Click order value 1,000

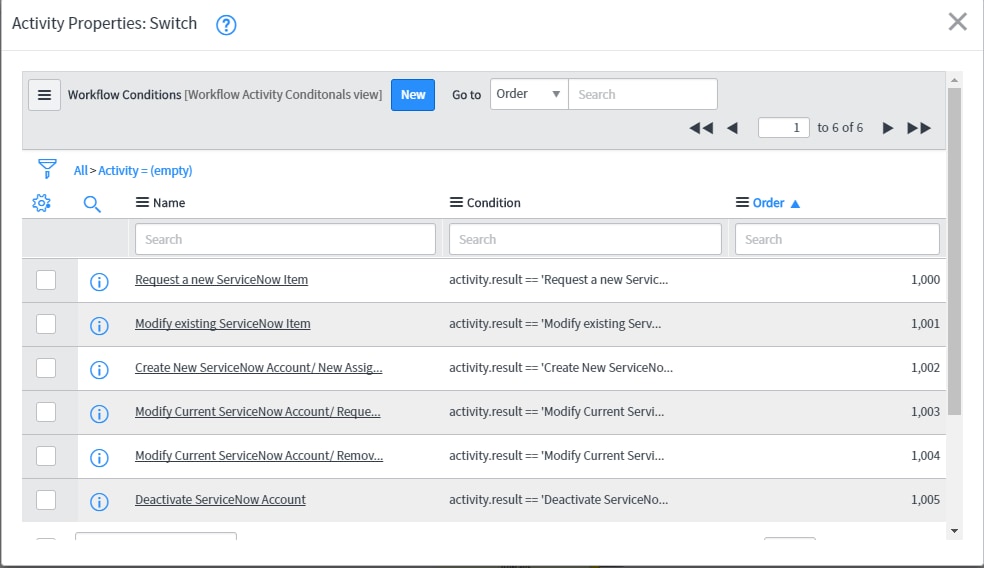click(925, 279)
